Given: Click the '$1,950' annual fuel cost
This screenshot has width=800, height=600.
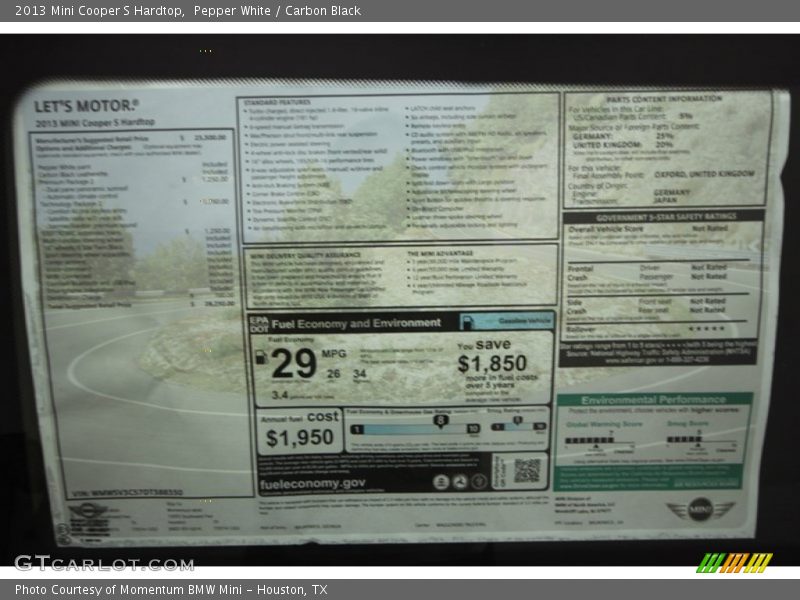Looking at the screenshot, I should [299, 438].
